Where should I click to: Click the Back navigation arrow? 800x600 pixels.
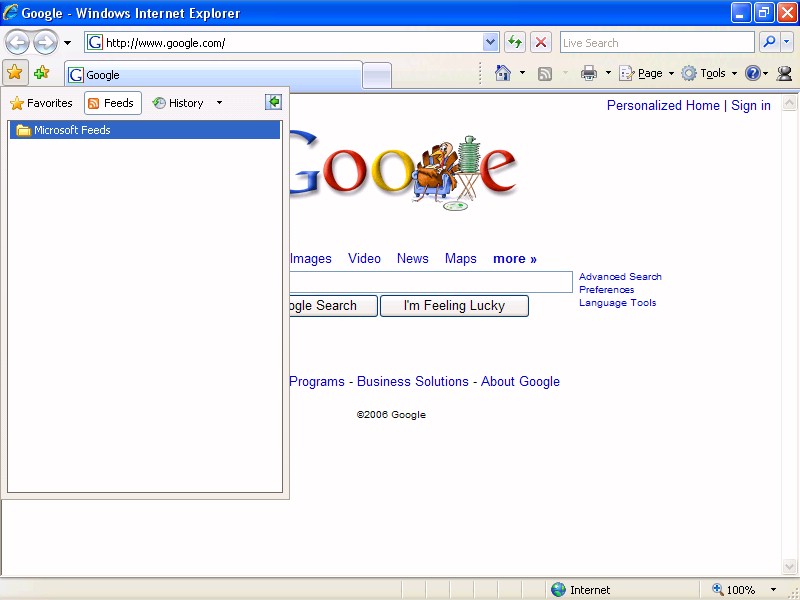click(x=18, y=43)
